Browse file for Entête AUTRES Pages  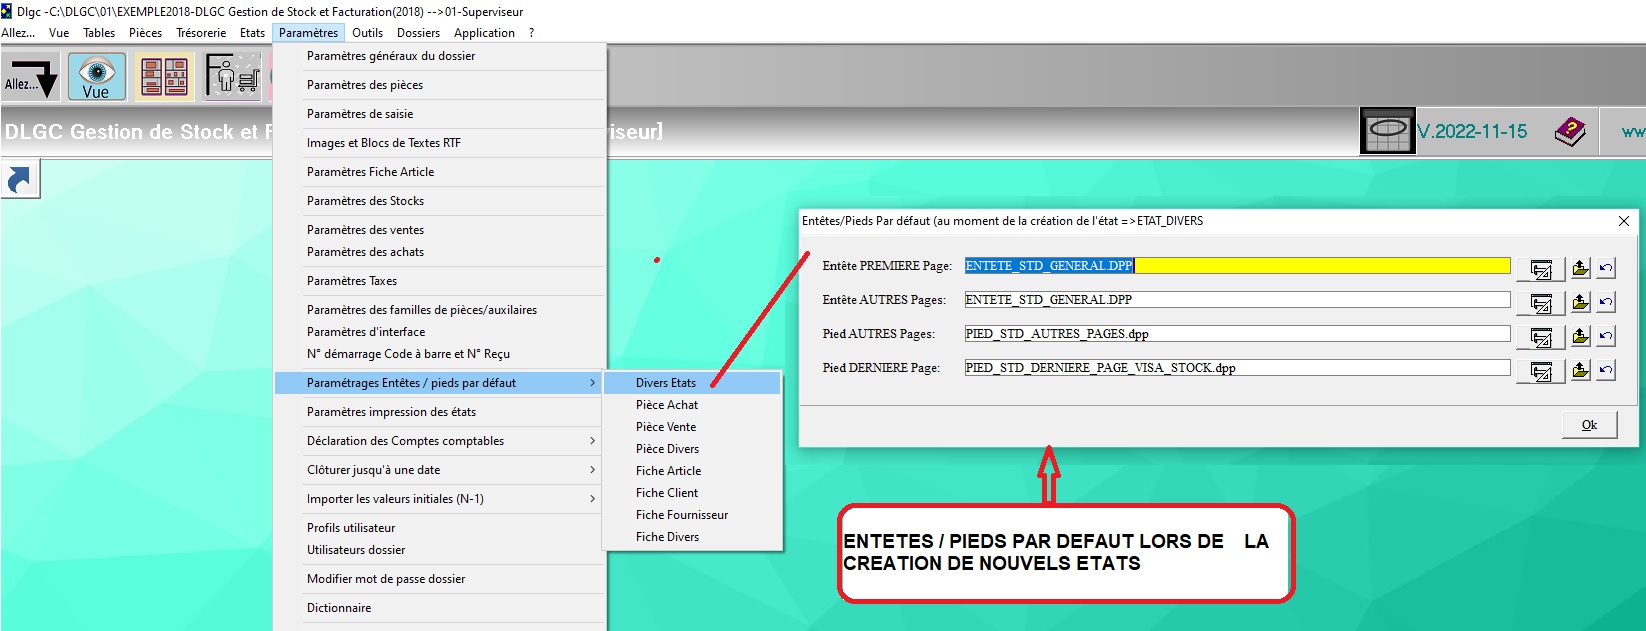[x=1580, y=302]
